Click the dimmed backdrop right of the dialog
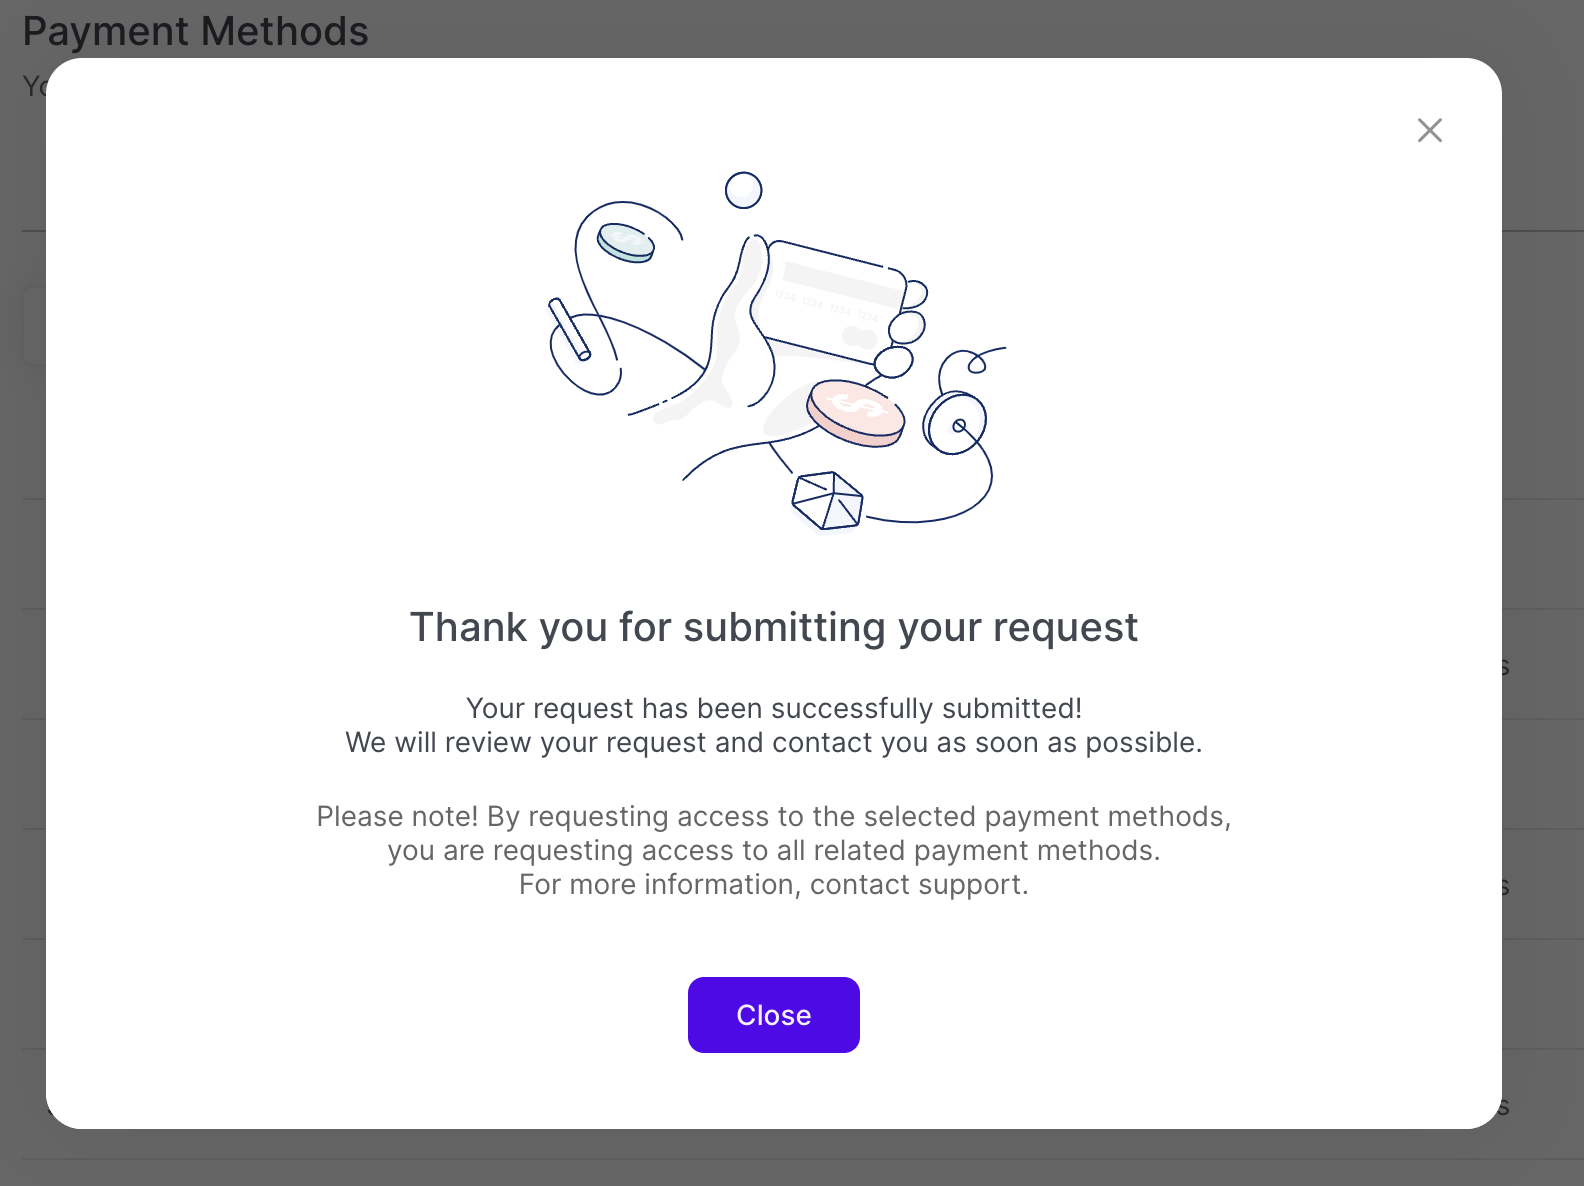 pos(1543,600)
